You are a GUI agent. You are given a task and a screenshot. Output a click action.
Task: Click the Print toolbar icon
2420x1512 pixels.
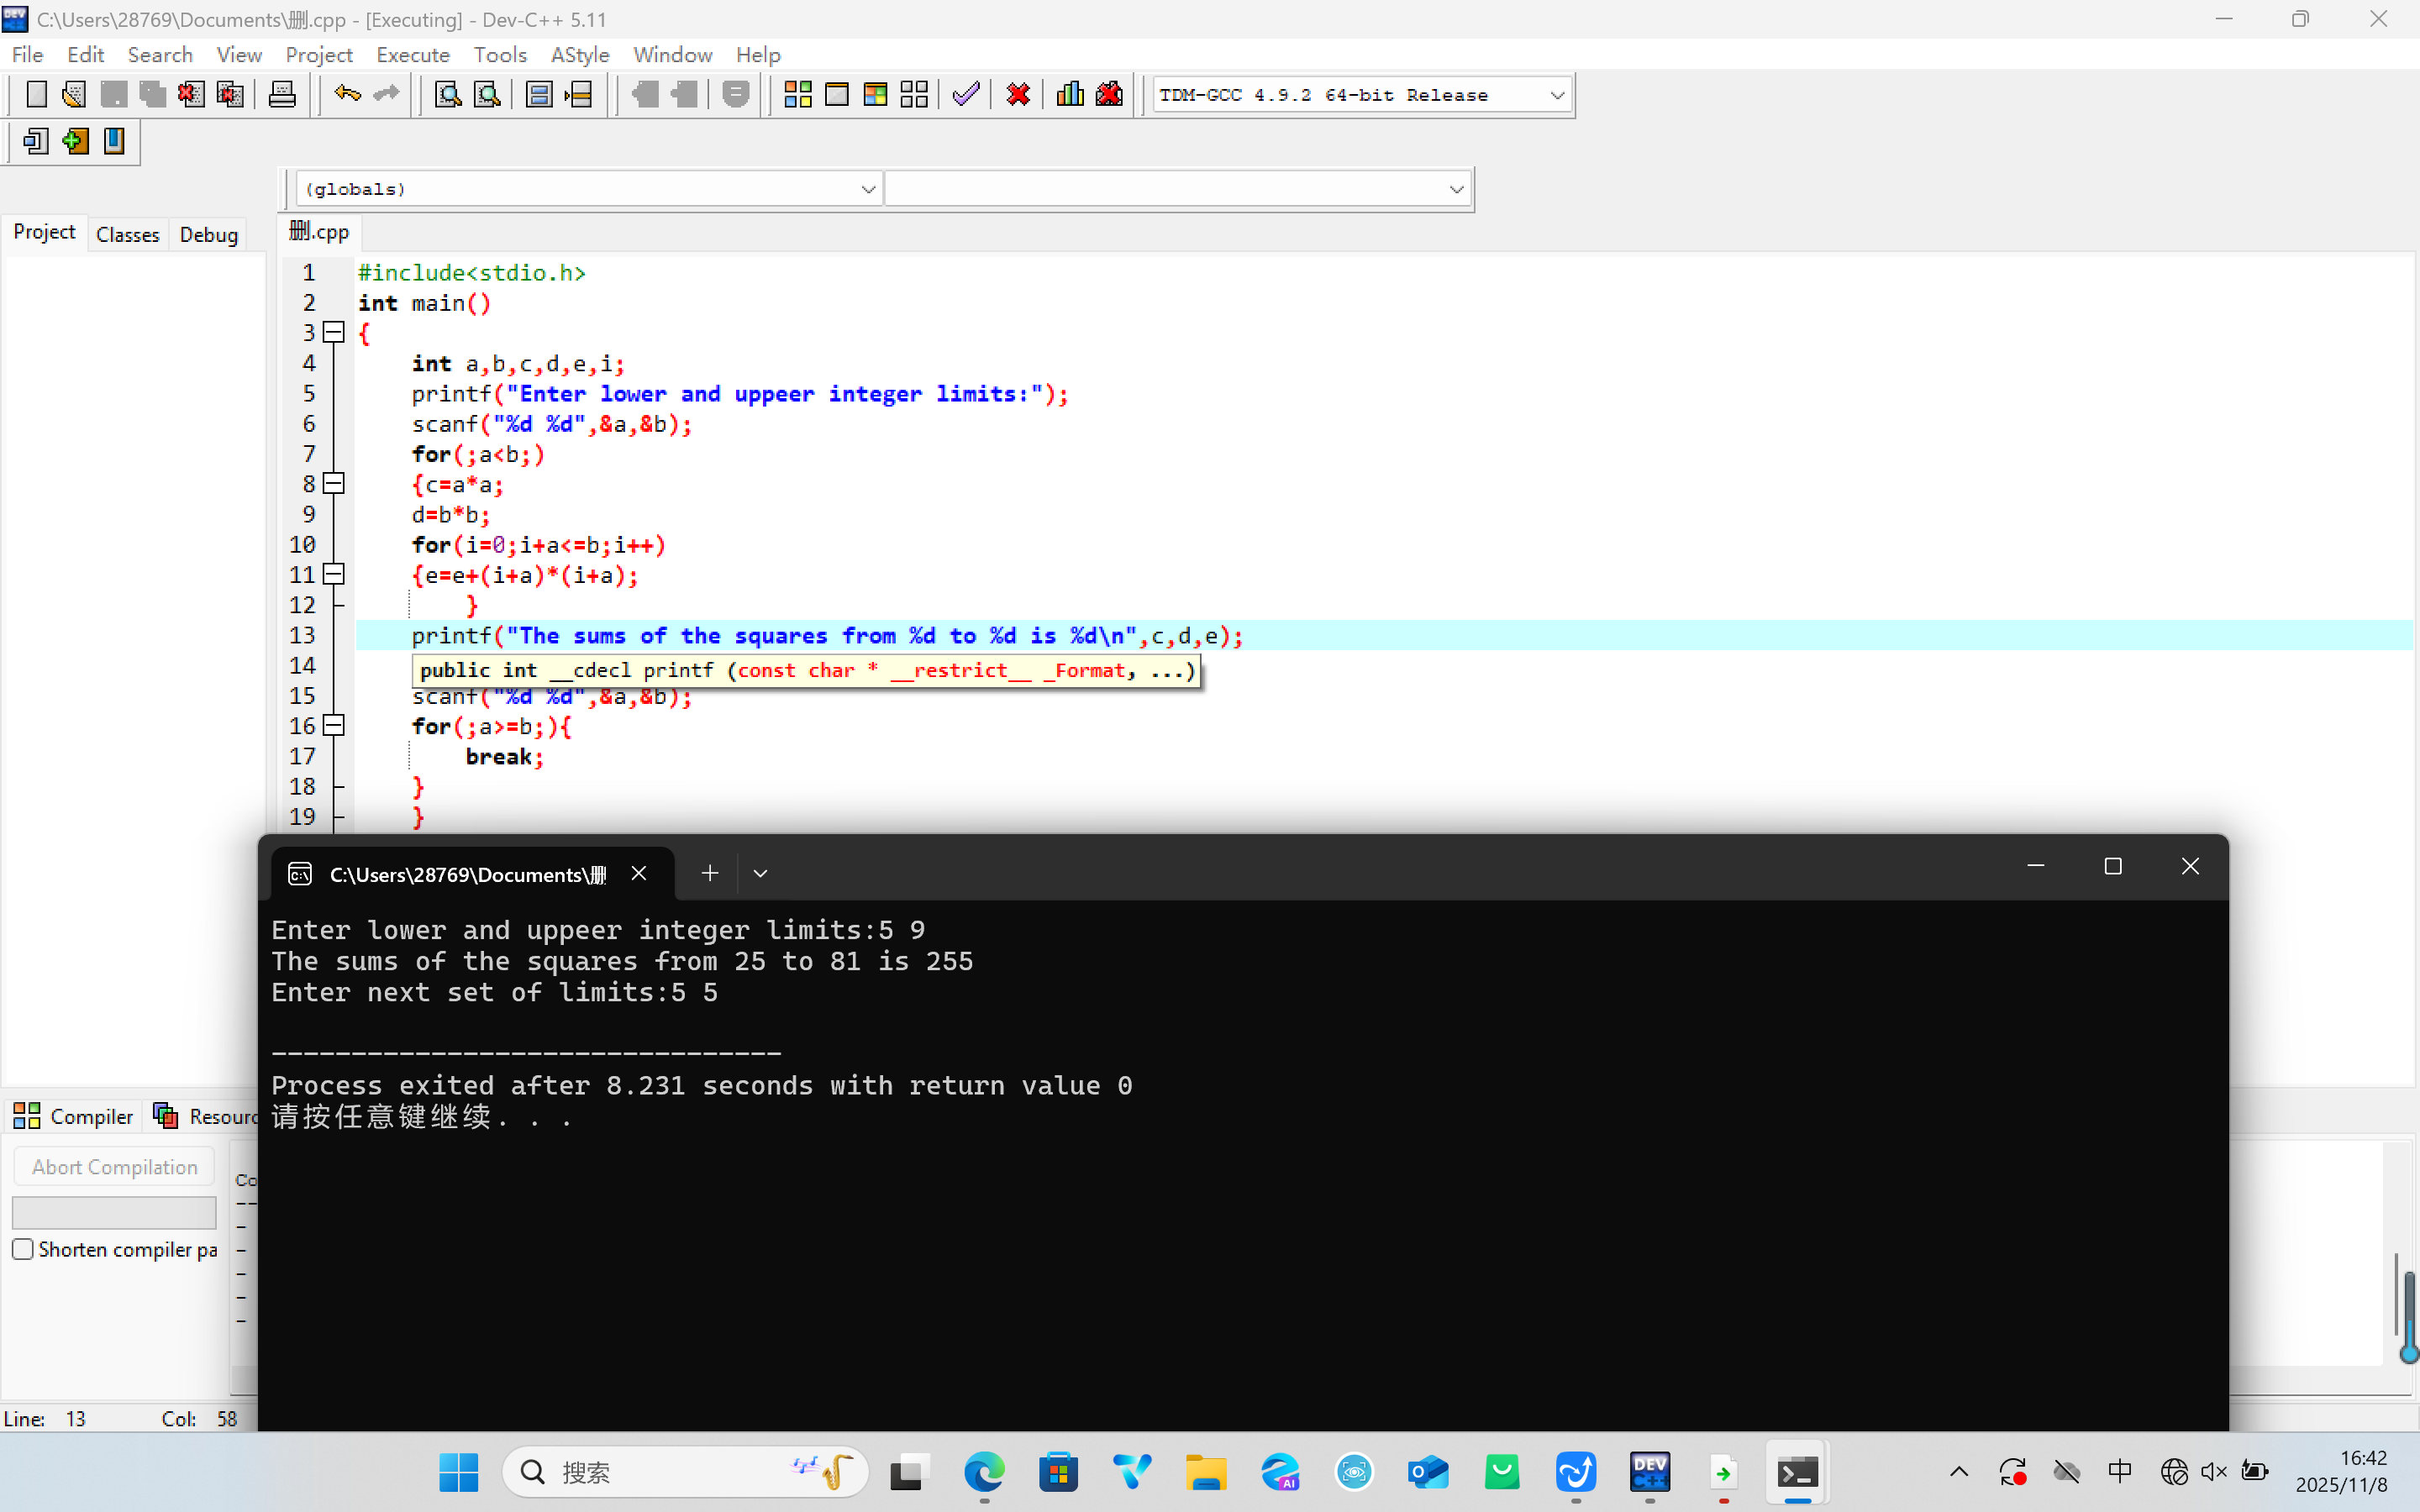[x=282, y=95]
